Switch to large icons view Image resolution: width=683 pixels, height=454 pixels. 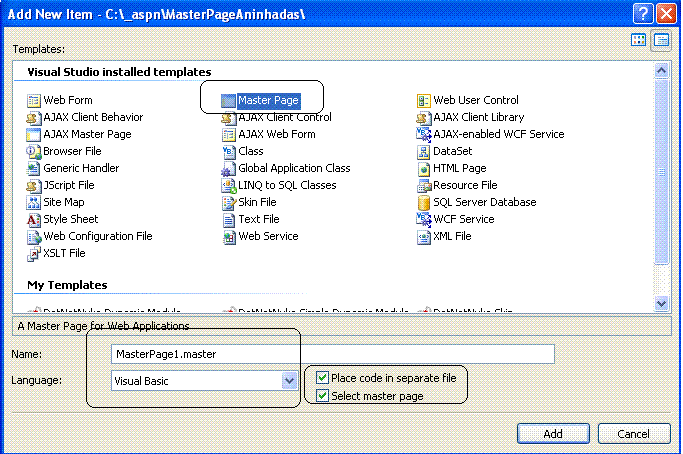click(639, 40)
